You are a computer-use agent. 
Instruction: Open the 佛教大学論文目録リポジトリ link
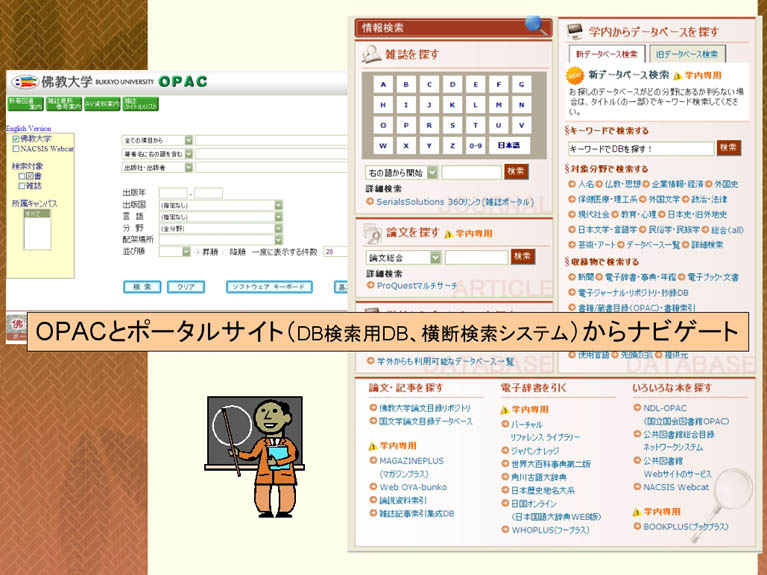click(x=425, y=408)
